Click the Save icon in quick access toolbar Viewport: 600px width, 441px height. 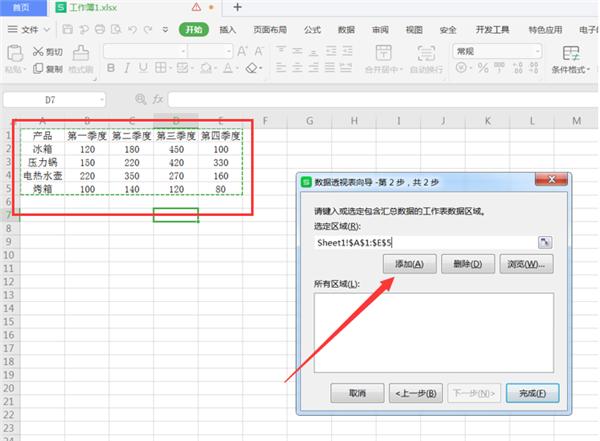(68, 29)
